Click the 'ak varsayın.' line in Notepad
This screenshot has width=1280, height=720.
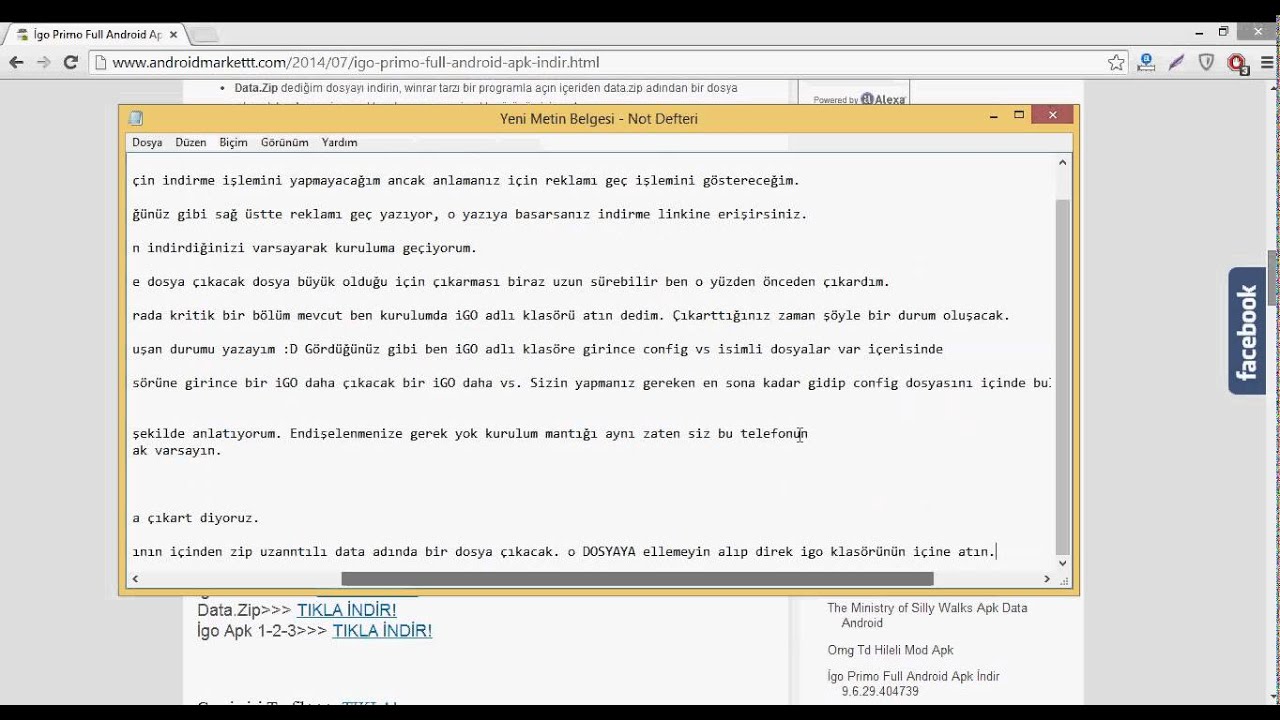point(177,450)
